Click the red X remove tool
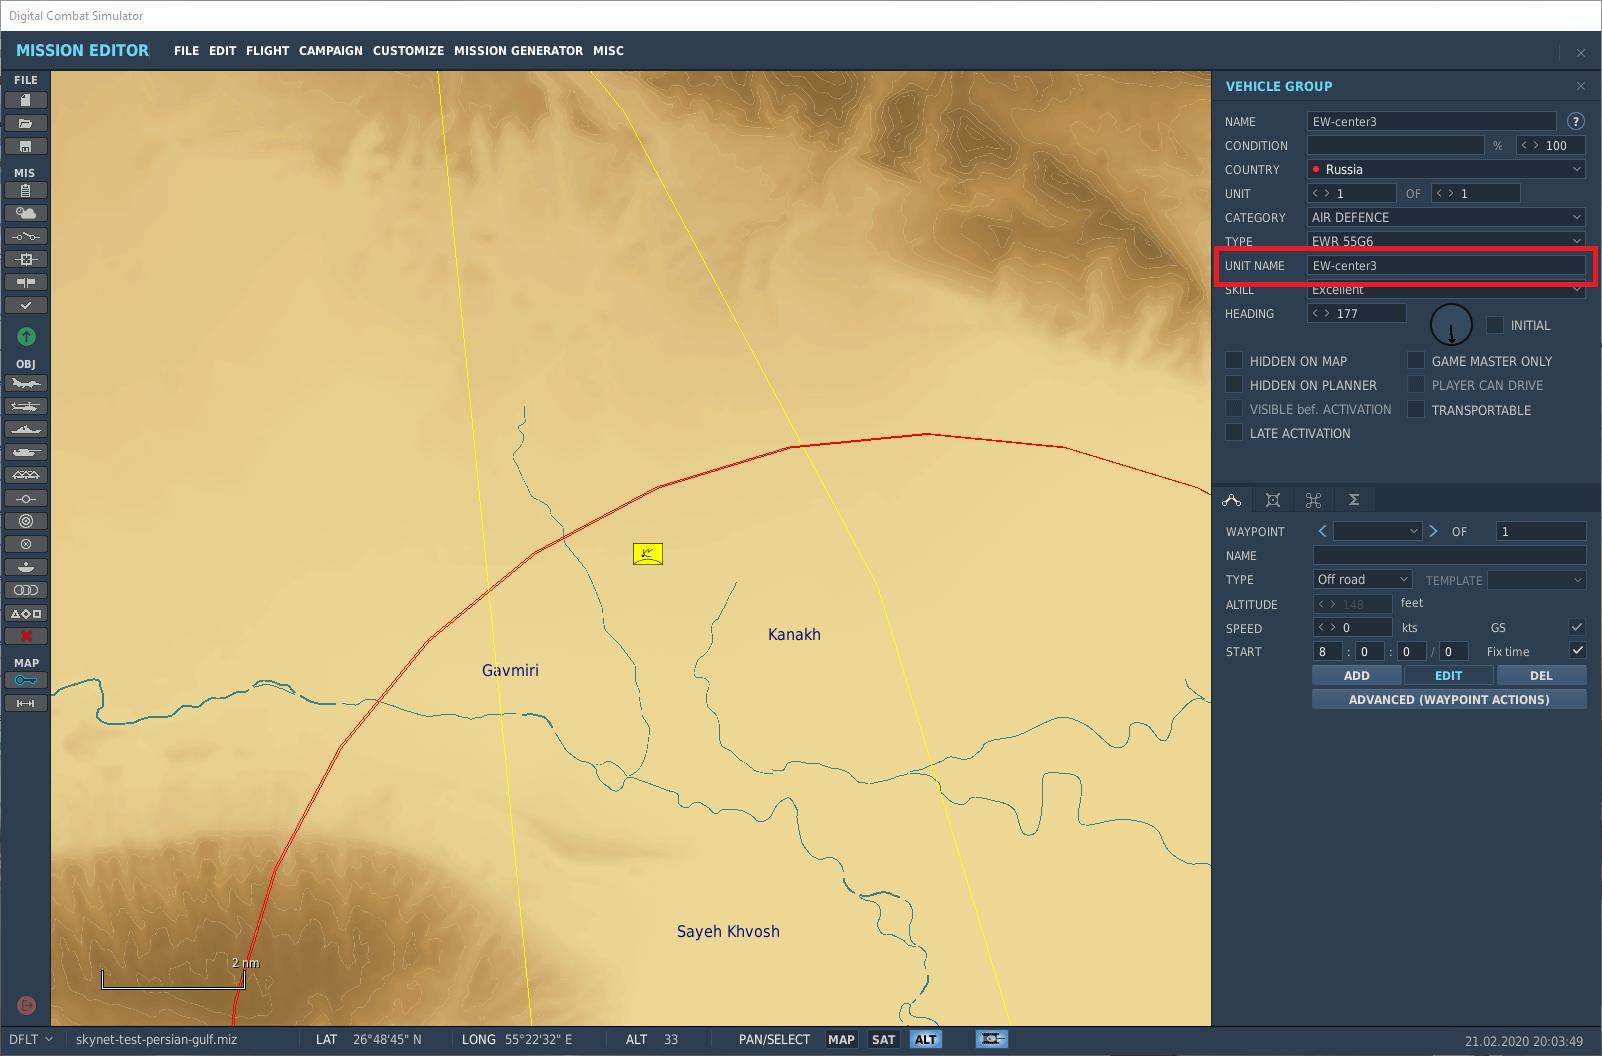This screenshot has height=1056, width=1602. (26, 636)
